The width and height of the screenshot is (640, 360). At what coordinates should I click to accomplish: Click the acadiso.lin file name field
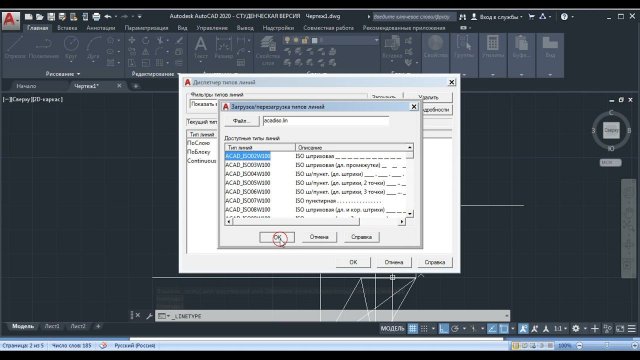[326, 121]
